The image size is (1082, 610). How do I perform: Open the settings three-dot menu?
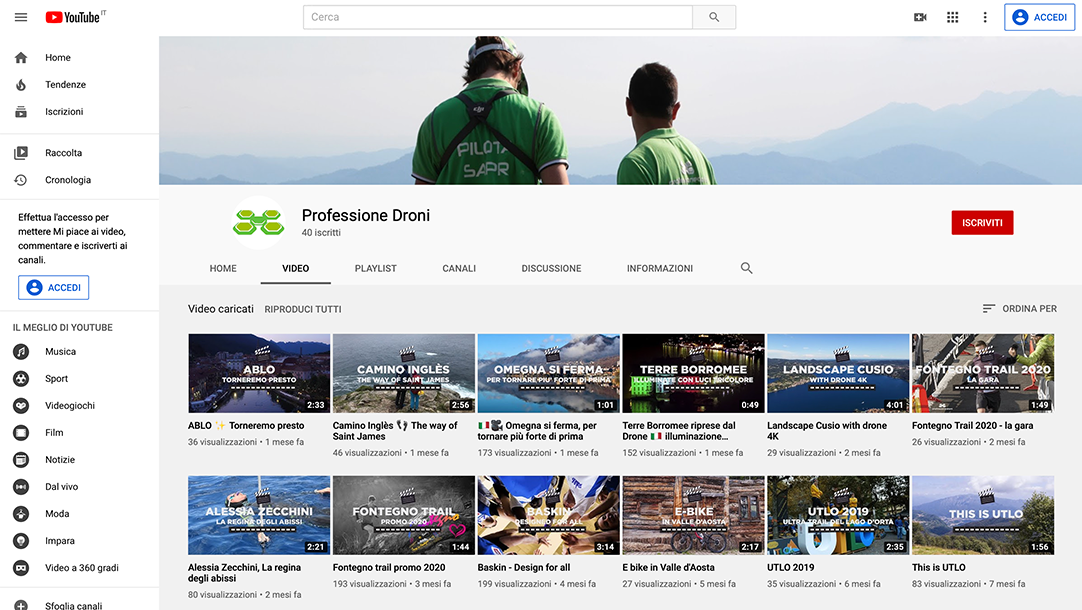[985, 17]
